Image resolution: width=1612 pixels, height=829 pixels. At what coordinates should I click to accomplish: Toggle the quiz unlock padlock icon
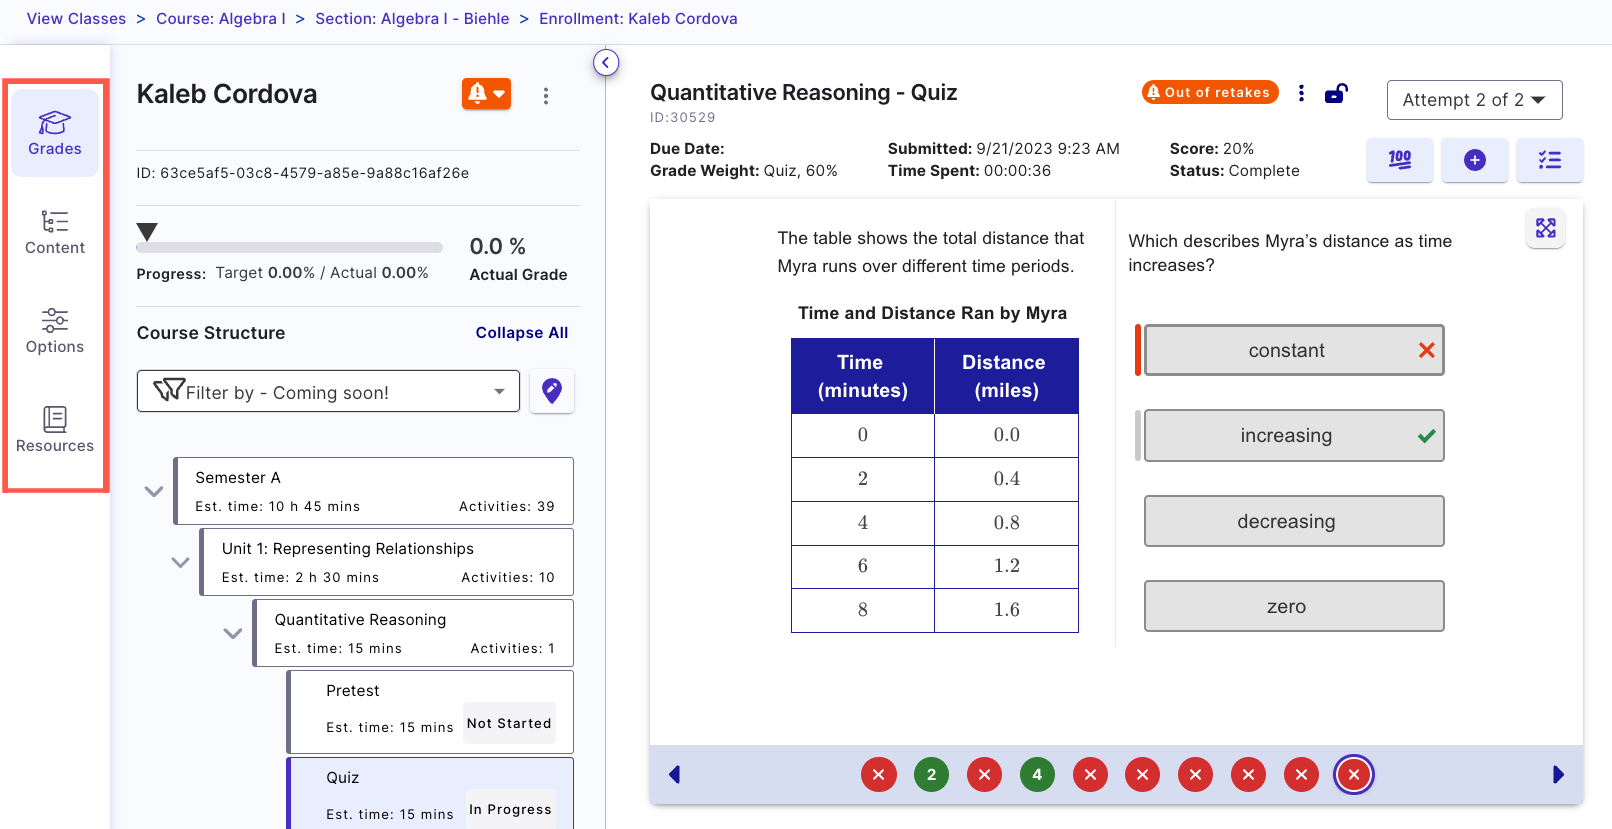point(1336,94)
